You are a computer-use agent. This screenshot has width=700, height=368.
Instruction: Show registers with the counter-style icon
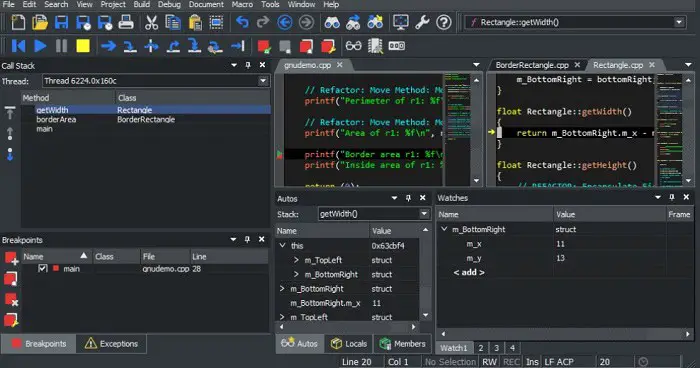pyautogui.click(x=396, y=46)
